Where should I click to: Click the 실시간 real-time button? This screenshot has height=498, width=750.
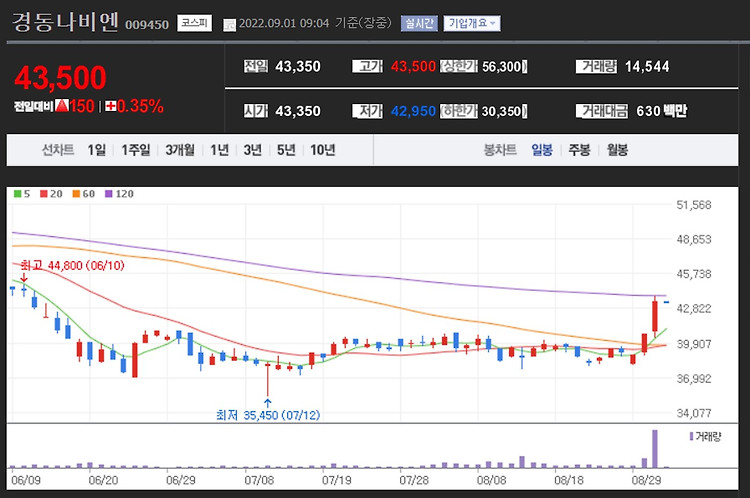419,23
